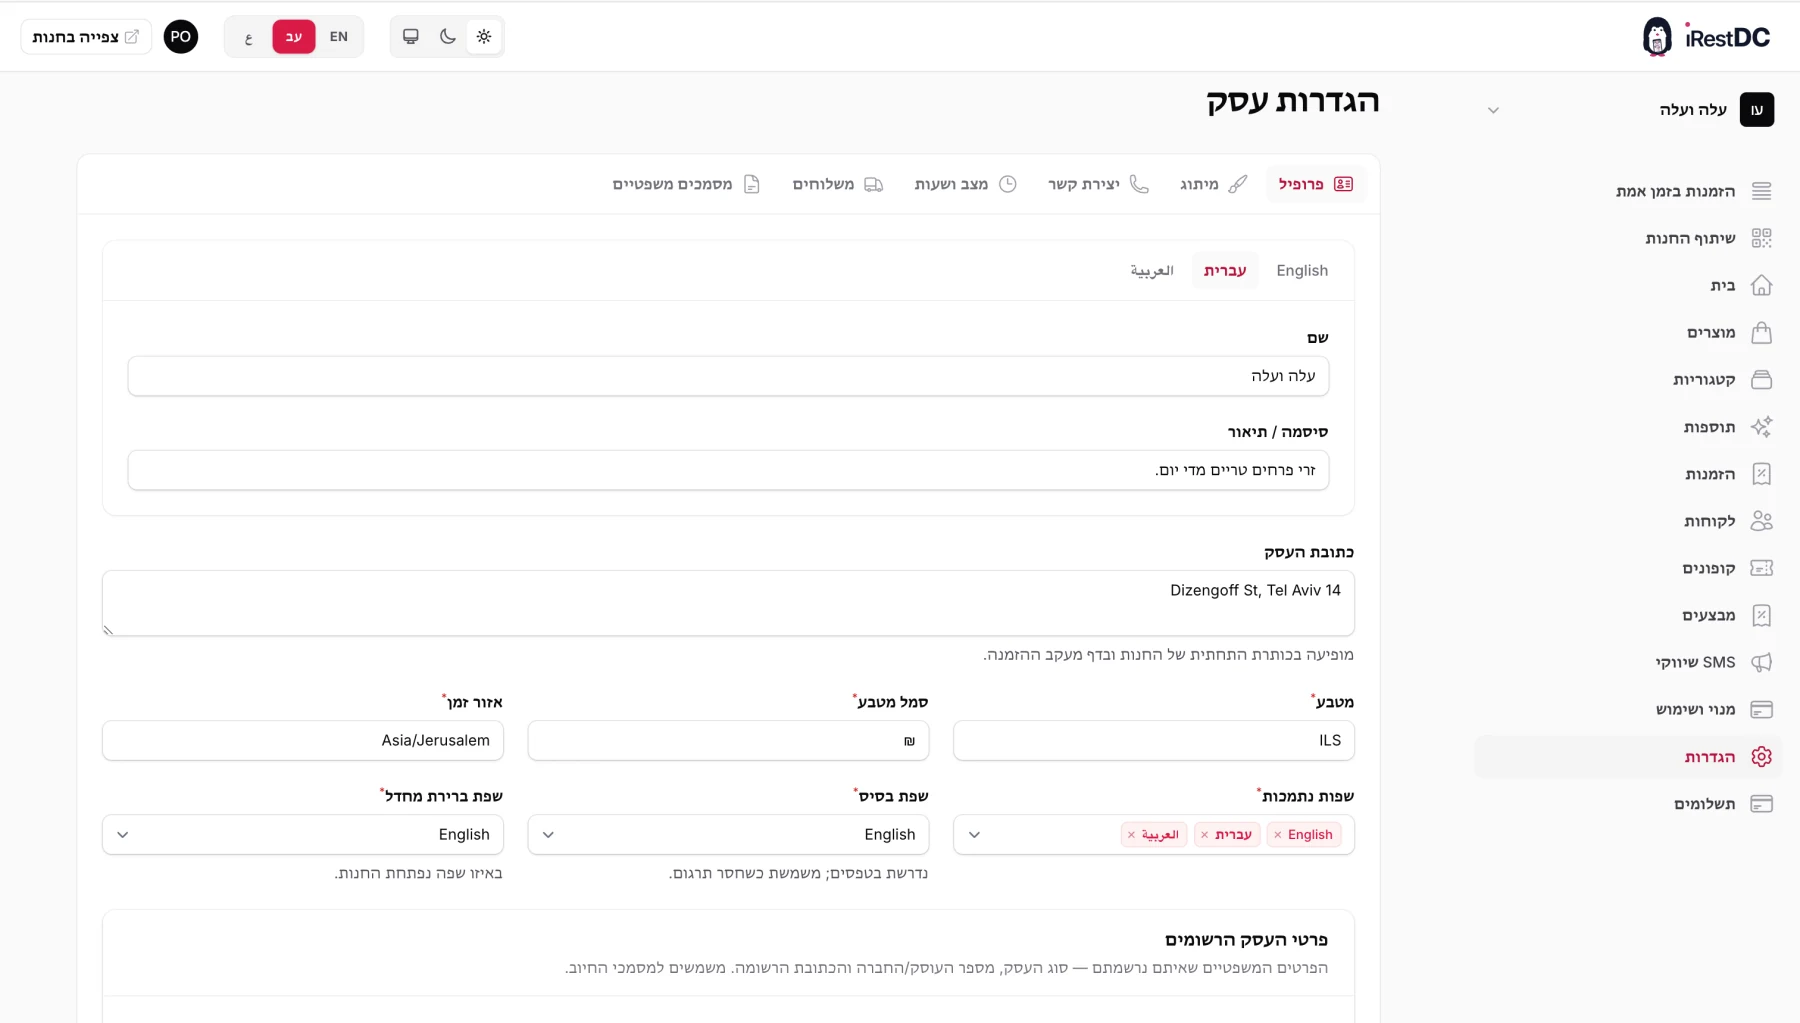
Task: Select Arabic ع interface language
Action: tap(249, 37)
